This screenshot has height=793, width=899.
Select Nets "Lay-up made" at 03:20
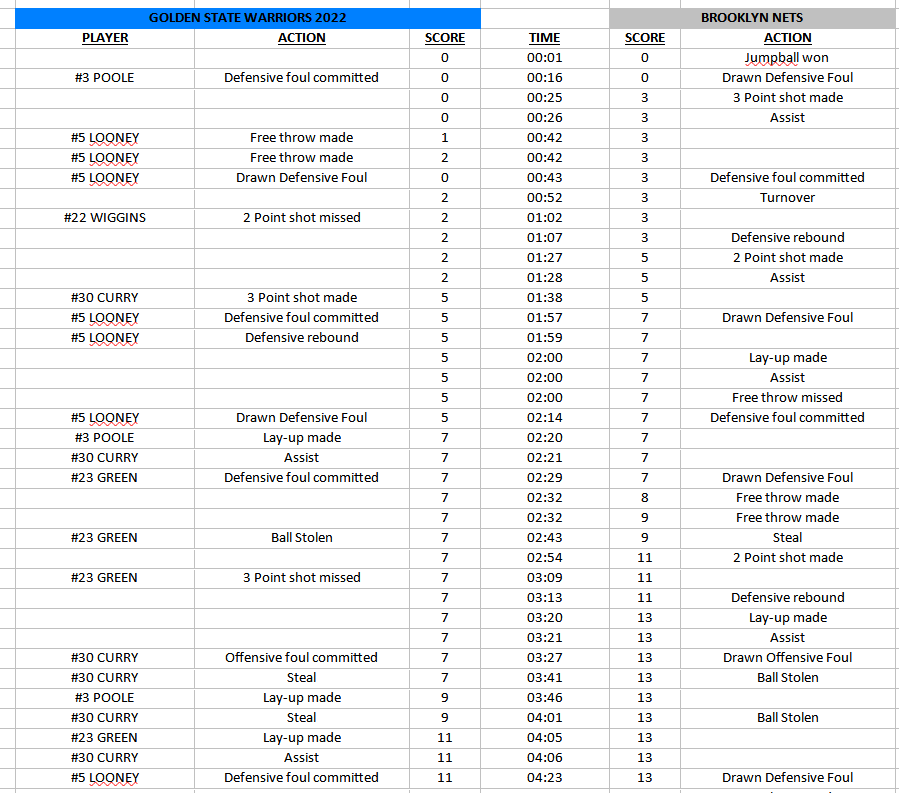(788, 618)
